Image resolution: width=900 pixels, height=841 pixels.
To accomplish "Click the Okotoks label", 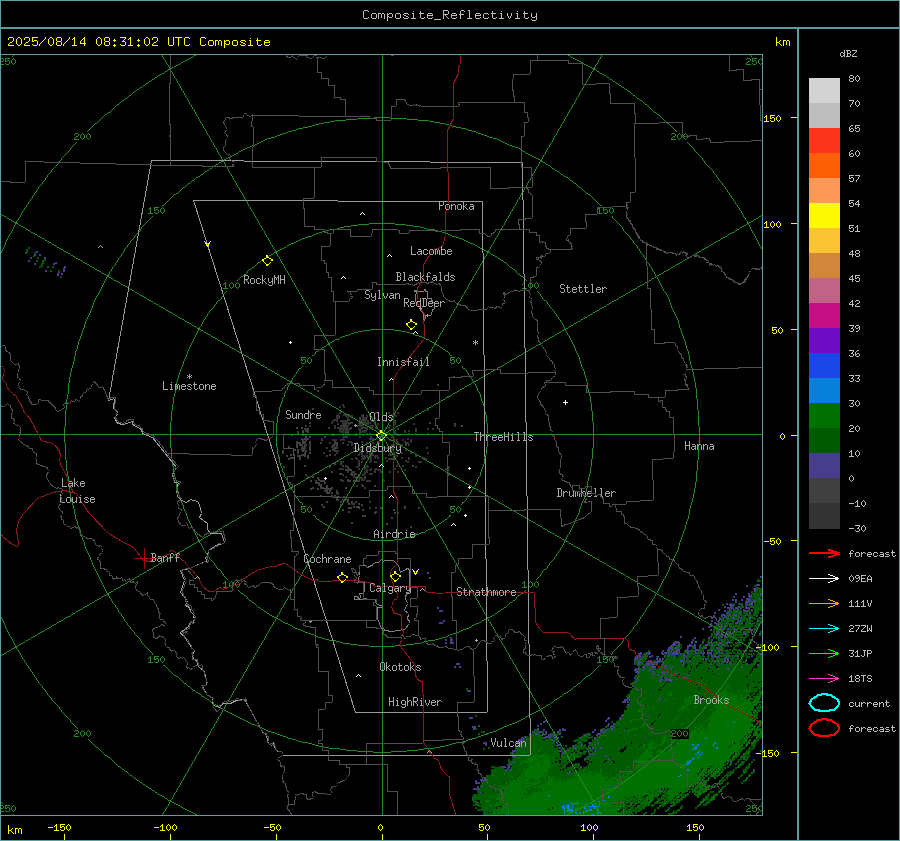I will pyautogui.click(x=400, y=667).
